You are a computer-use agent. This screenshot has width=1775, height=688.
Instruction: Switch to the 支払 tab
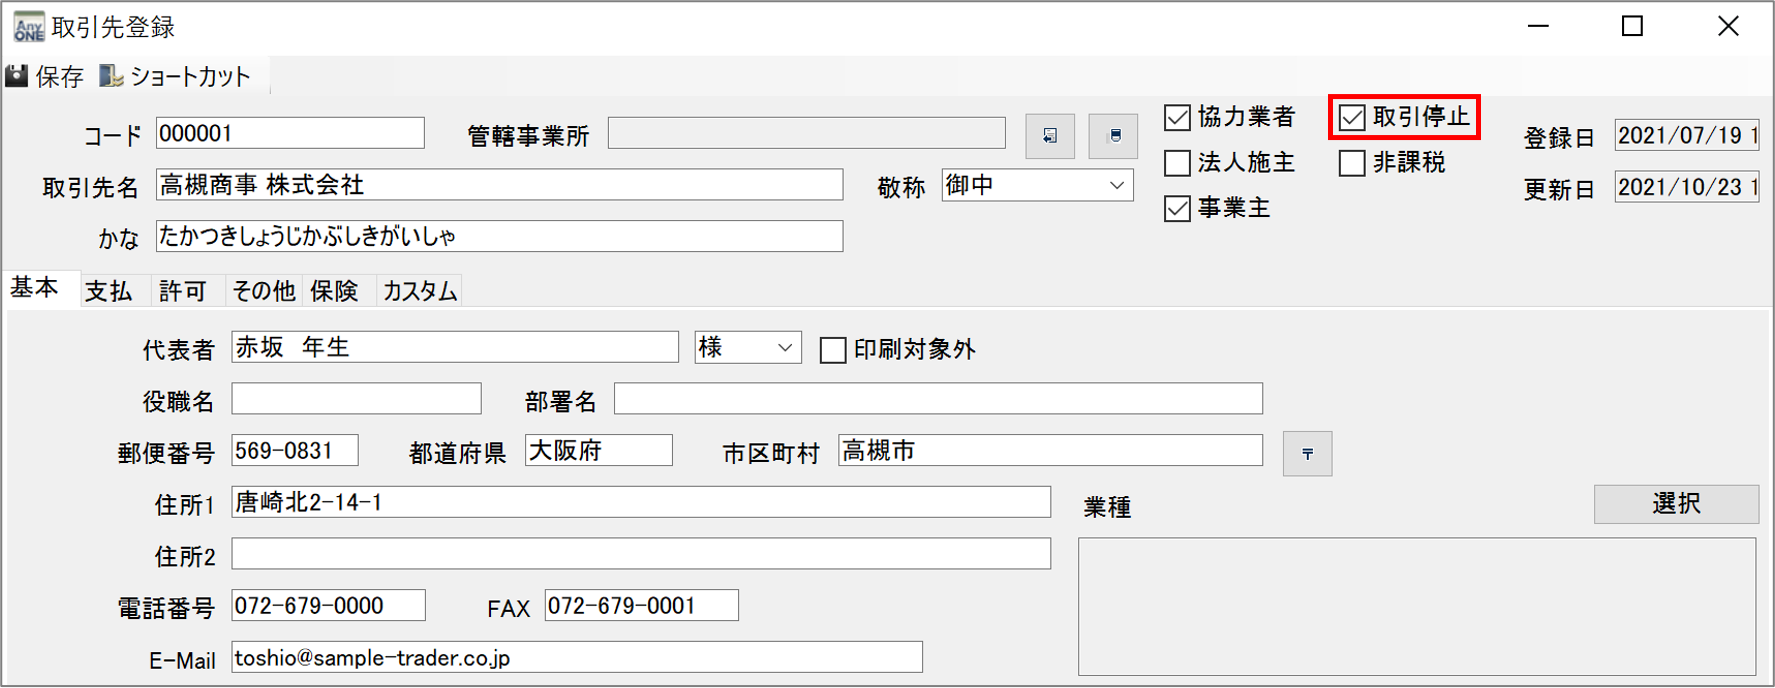109,291
